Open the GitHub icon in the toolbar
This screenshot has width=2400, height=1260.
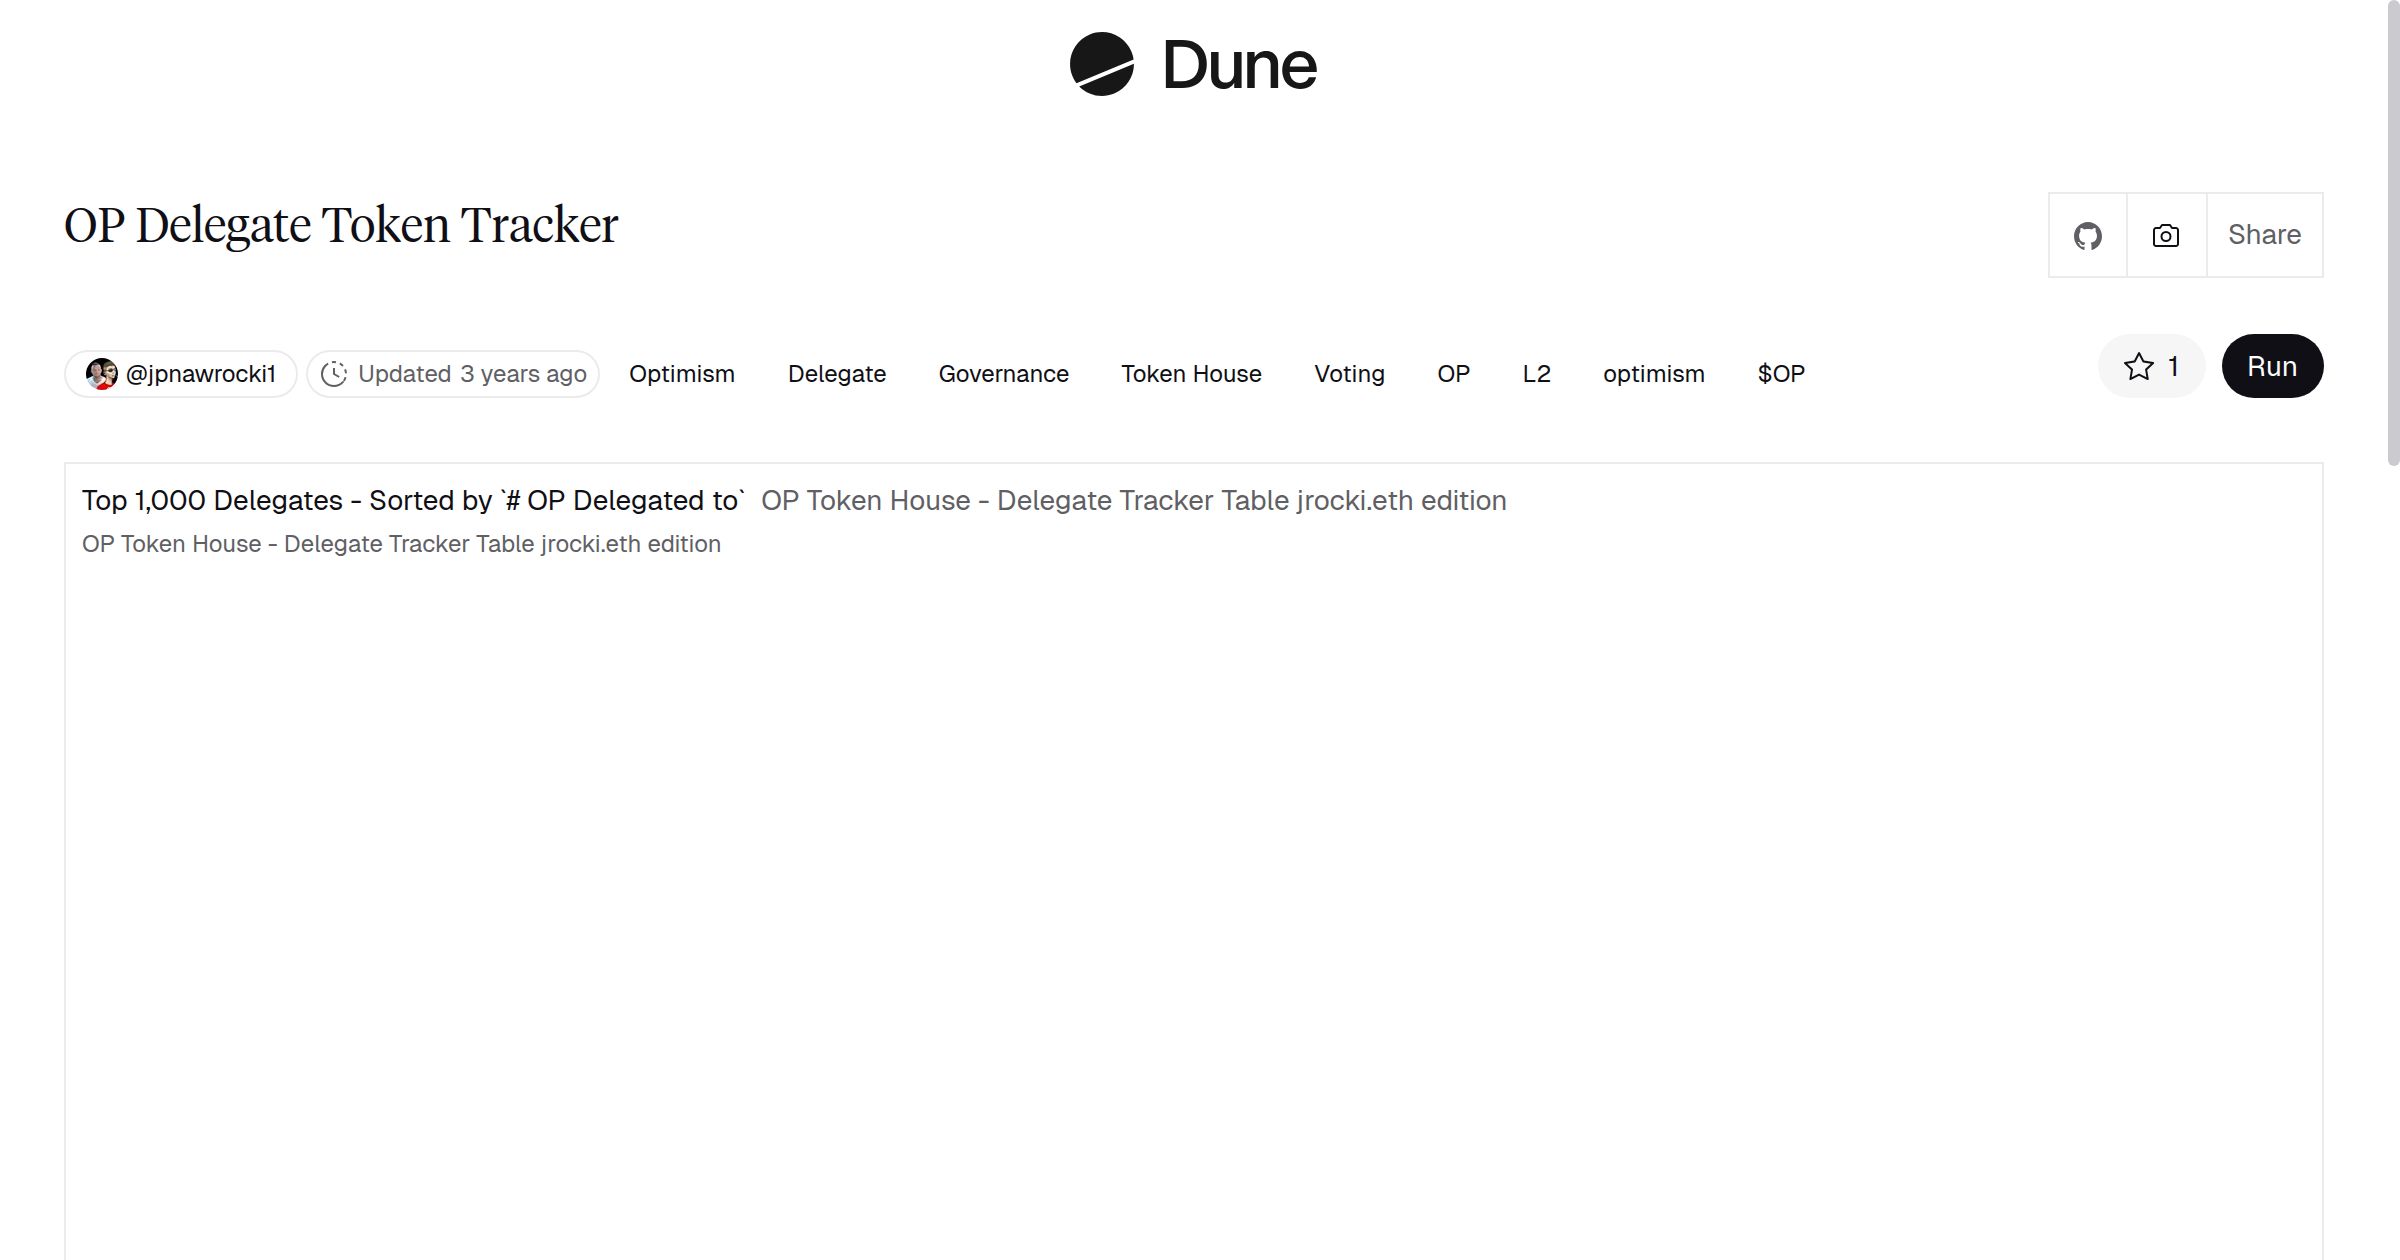2087,235
